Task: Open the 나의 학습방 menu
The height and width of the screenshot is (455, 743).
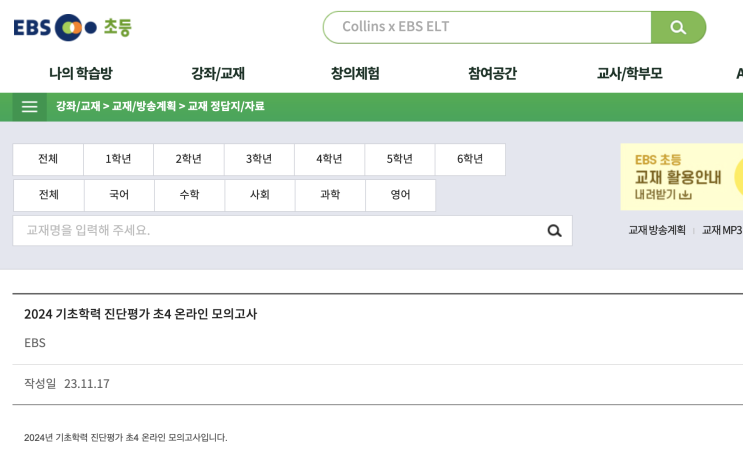Action: click(x=81, y=73)
